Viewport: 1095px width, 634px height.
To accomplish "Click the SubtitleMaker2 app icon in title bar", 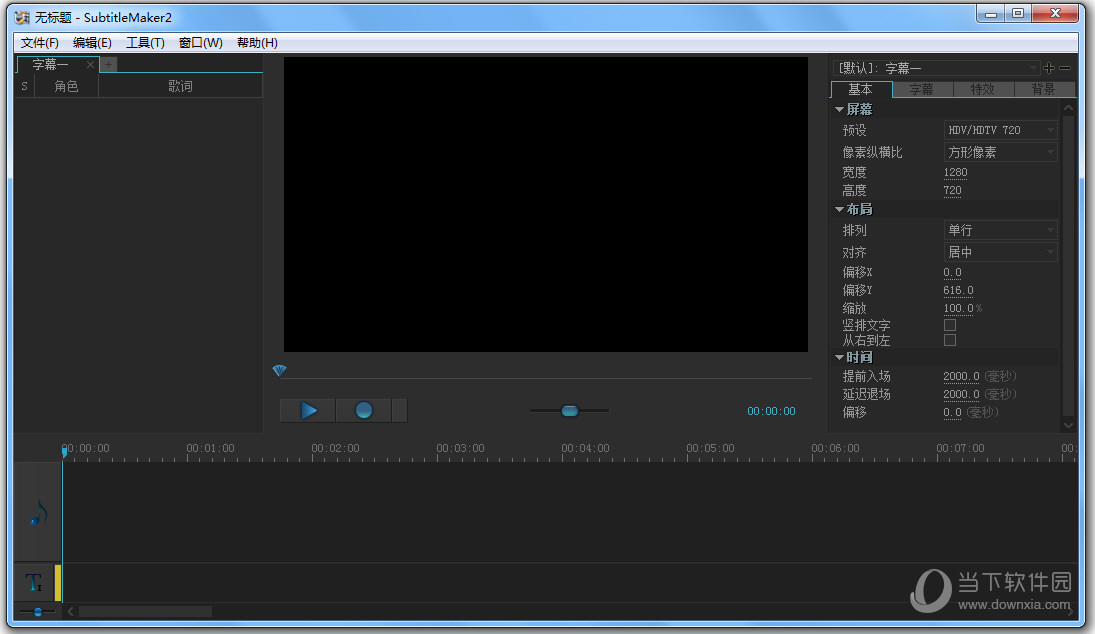I will (22, 17).
